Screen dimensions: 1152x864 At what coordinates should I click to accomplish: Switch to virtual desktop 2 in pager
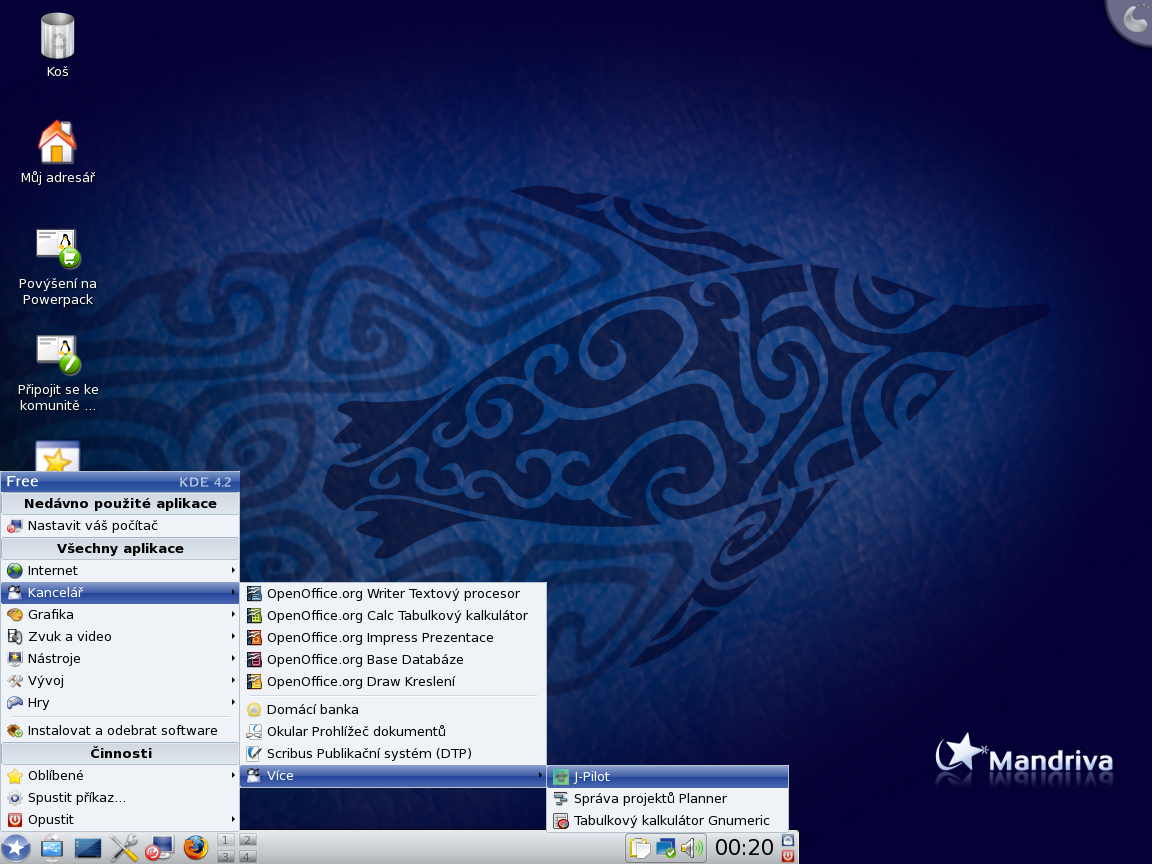[248, 840]
